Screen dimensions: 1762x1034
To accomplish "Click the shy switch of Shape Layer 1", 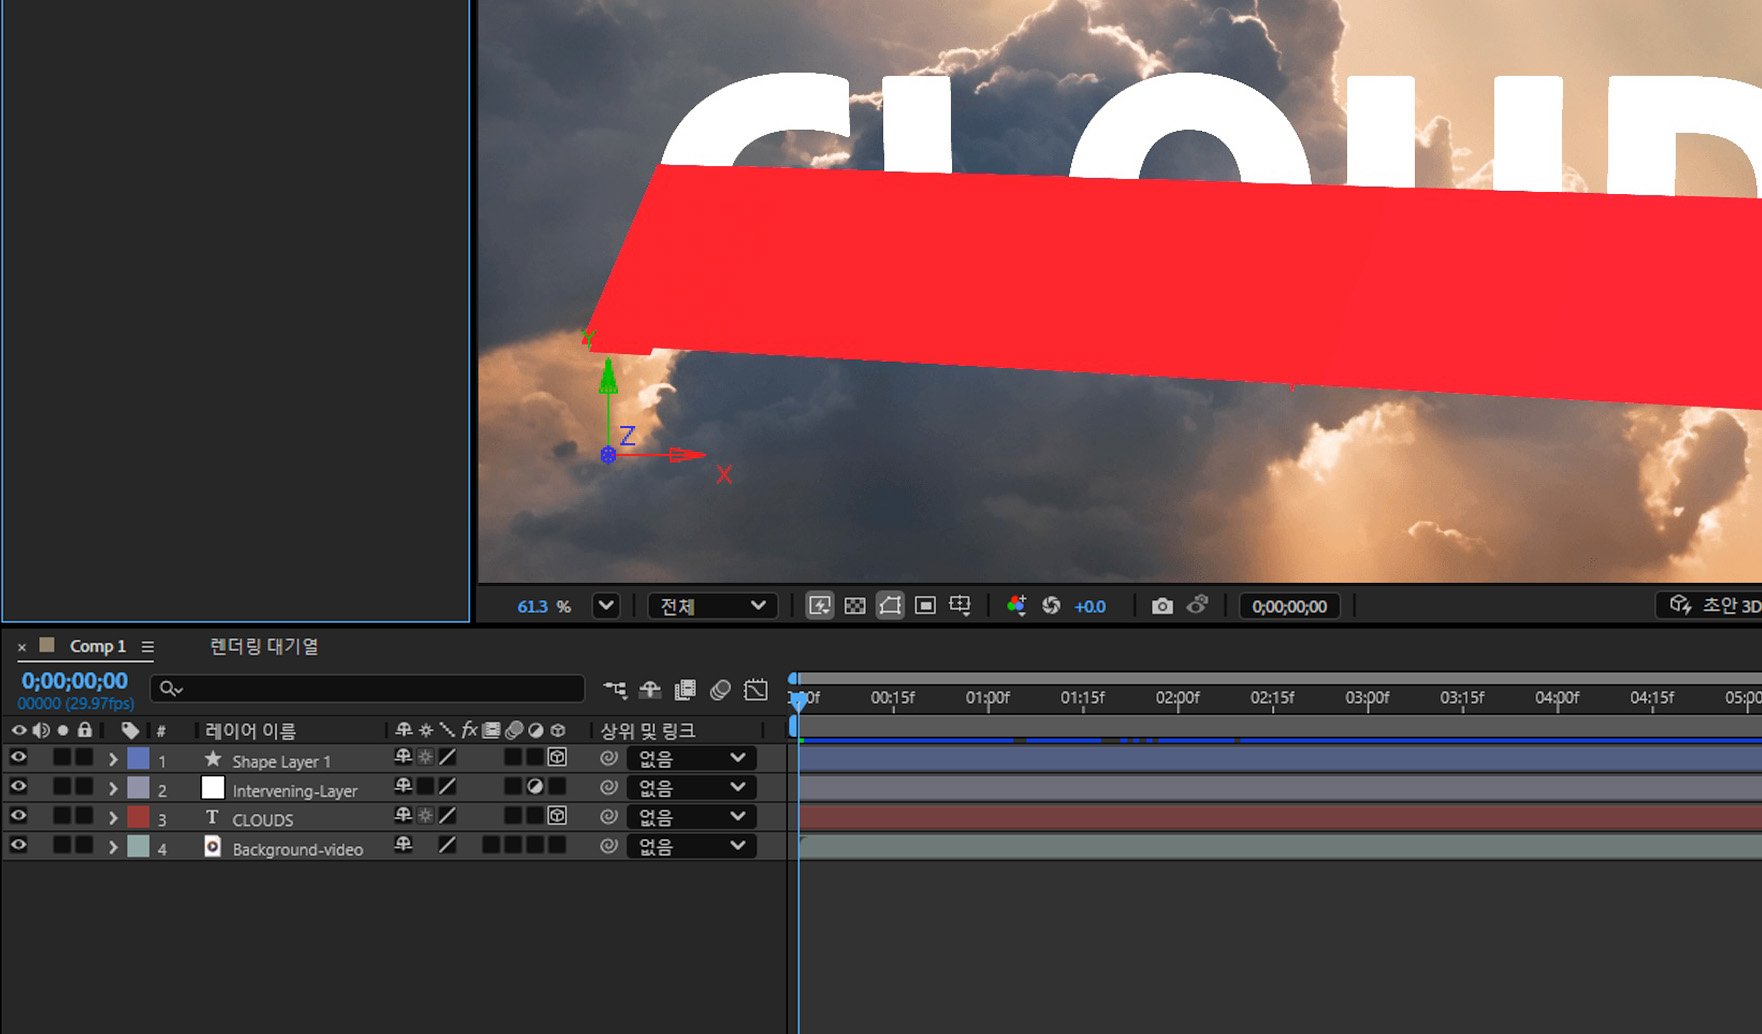I will coord(403,757).
